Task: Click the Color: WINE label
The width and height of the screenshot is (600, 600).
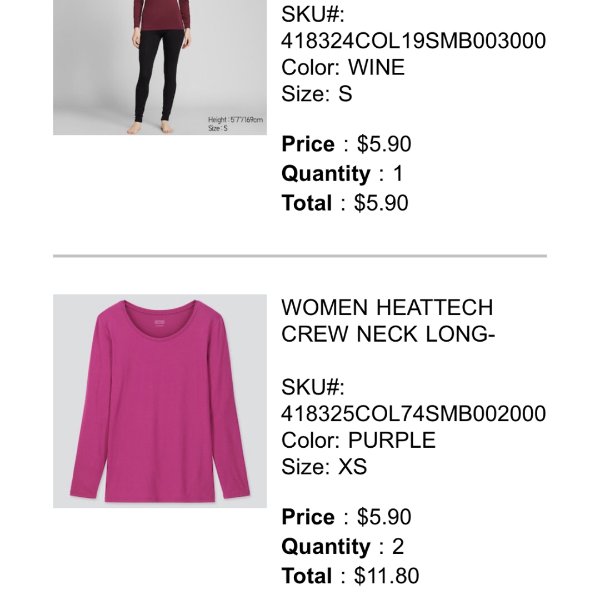Action: click(x=343, y=67)
